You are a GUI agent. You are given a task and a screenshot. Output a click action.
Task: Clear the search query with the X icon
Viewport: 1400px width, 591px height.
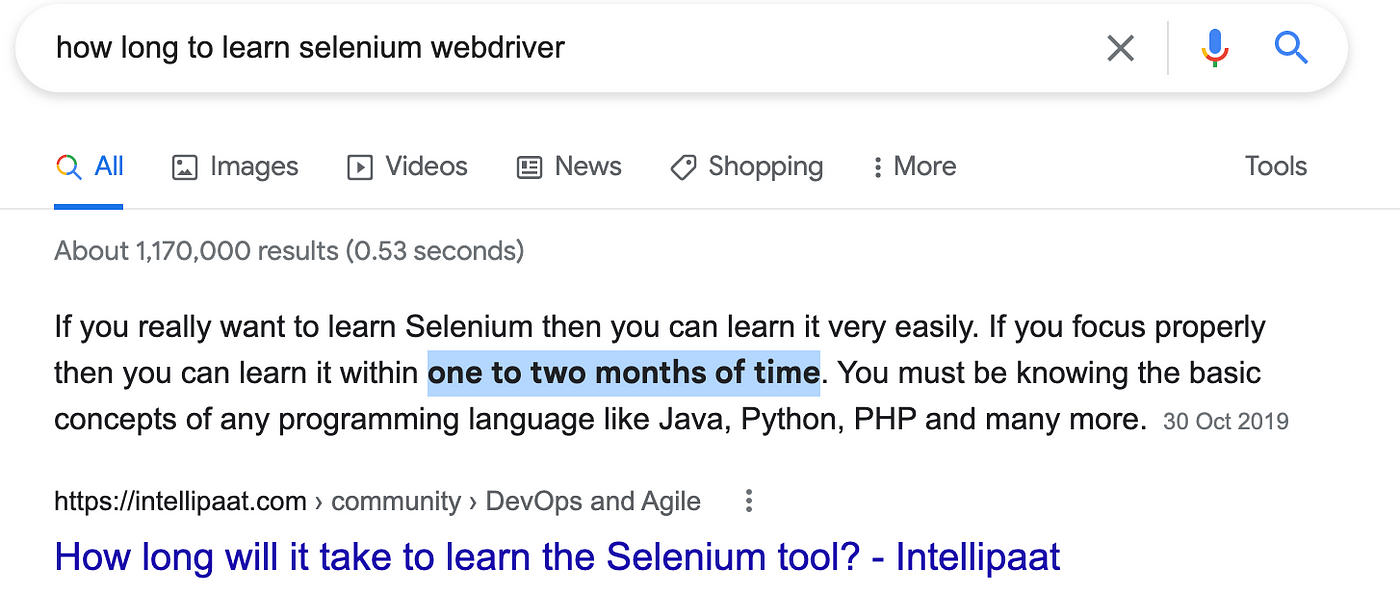pos(1120,47)
